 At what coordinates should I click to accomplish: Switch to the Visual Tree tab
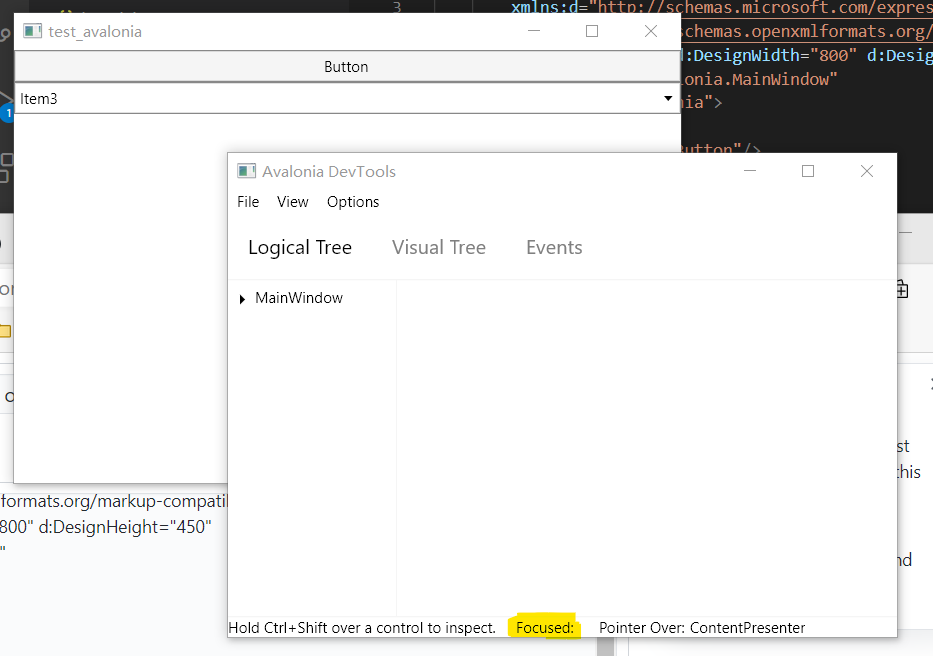pyautogui.click(x=438, y=247)
